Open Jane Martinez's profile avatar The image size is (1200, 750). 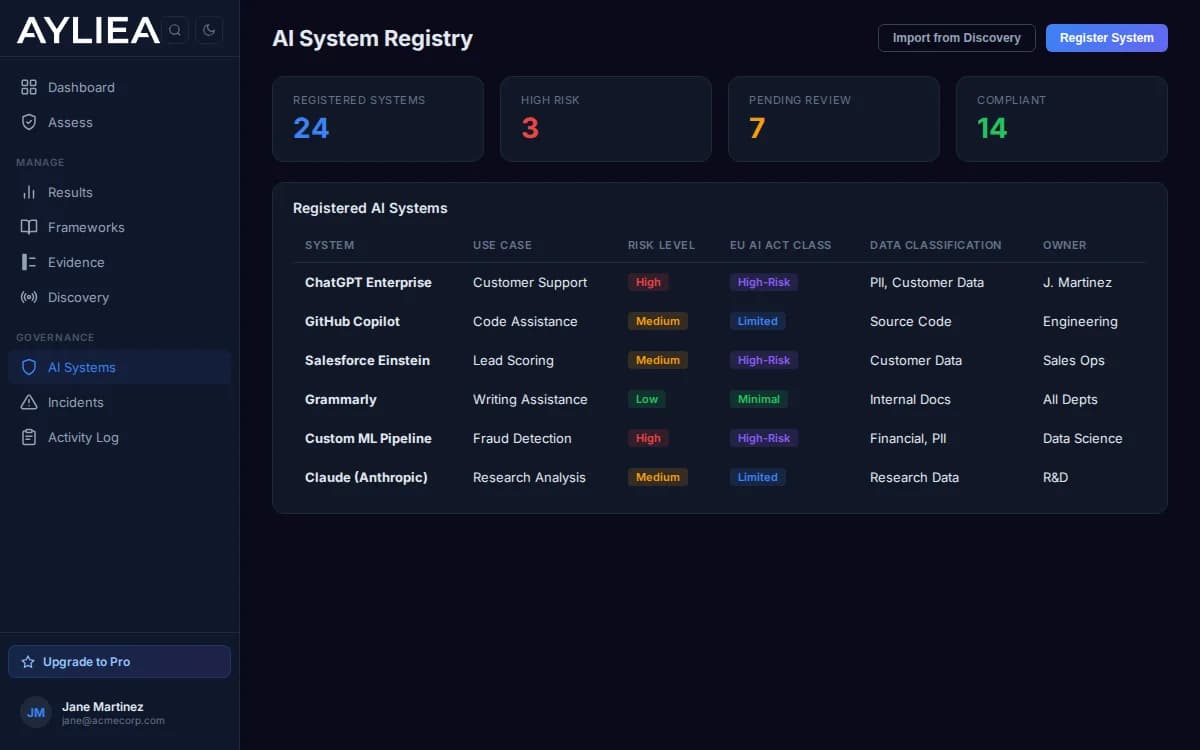(x=35, y=712)
